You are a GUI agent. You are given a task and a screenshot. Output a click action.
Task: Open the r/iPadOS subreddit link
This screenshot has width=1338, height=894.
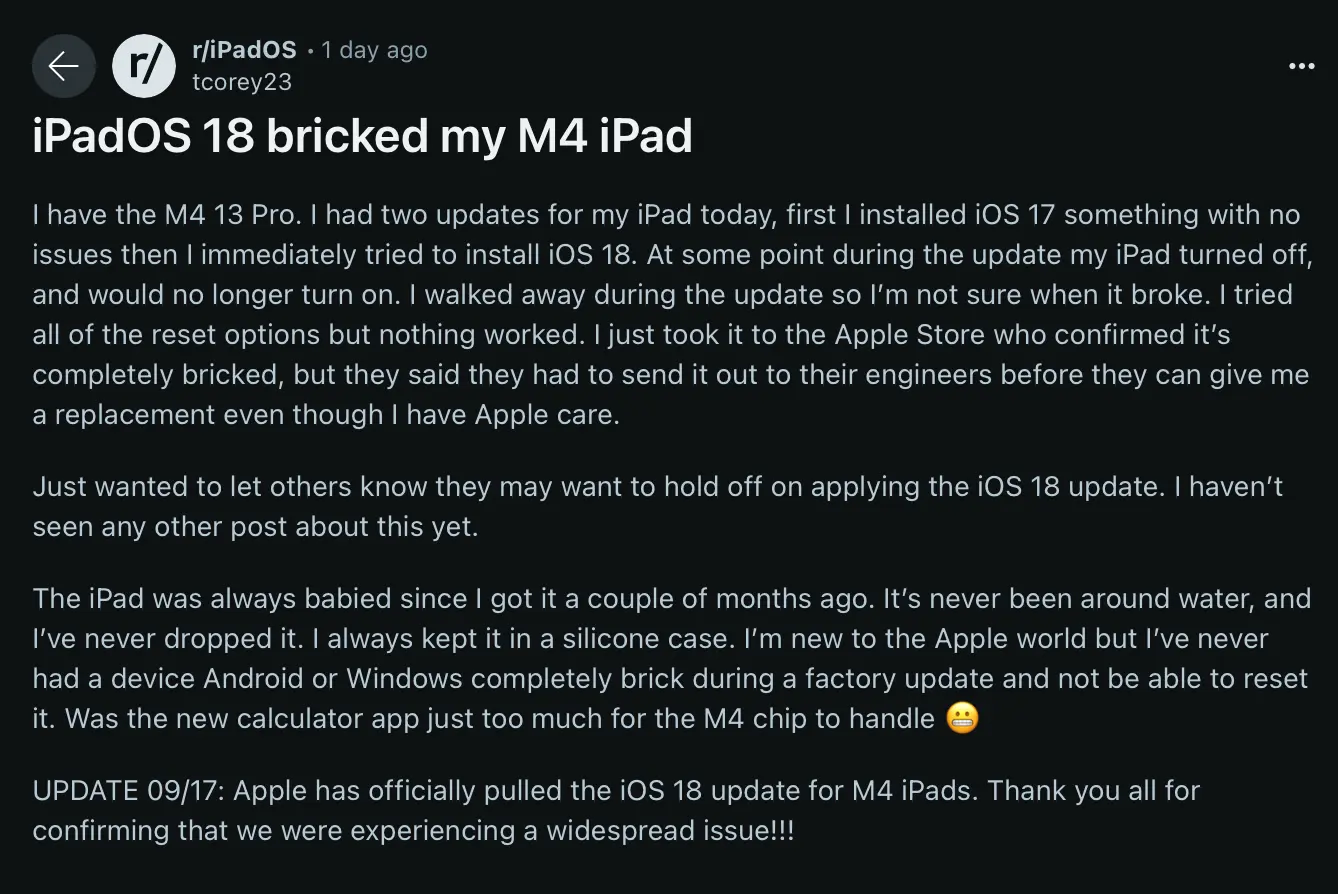[x=244, y=50]
